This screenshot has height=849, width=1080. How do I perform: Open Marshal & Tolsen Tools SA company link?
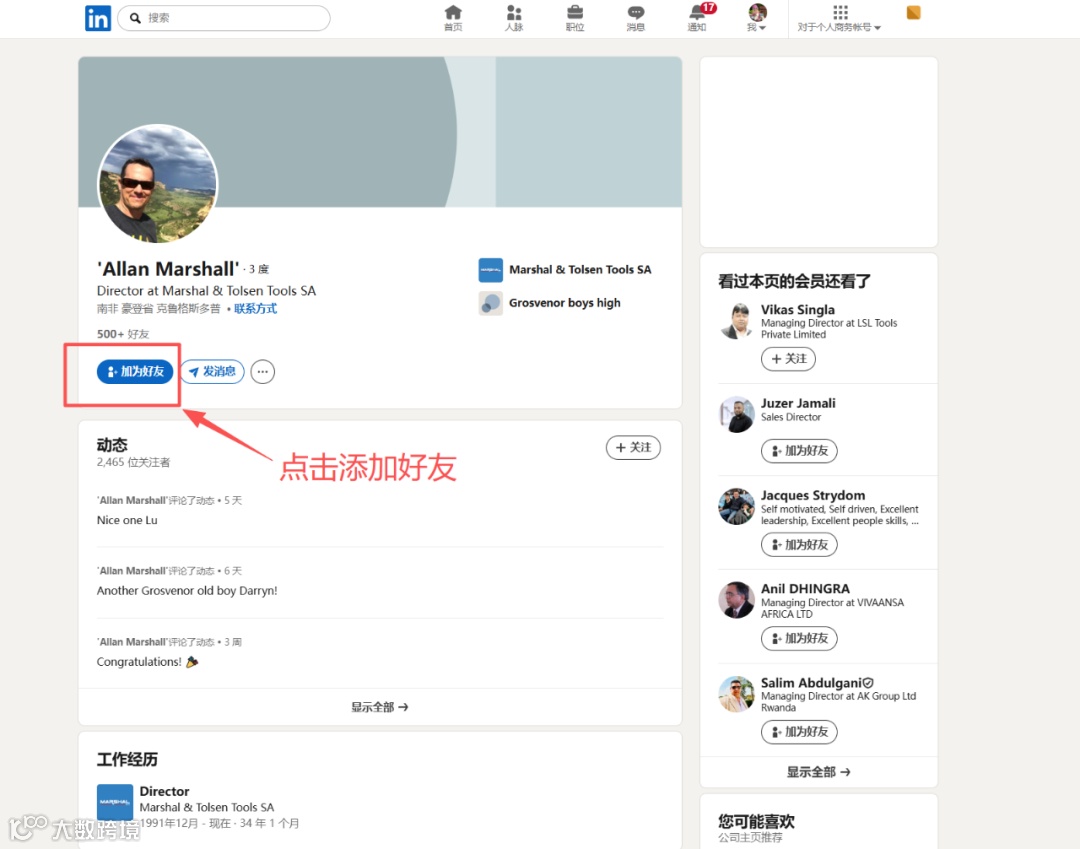point(580,270)
